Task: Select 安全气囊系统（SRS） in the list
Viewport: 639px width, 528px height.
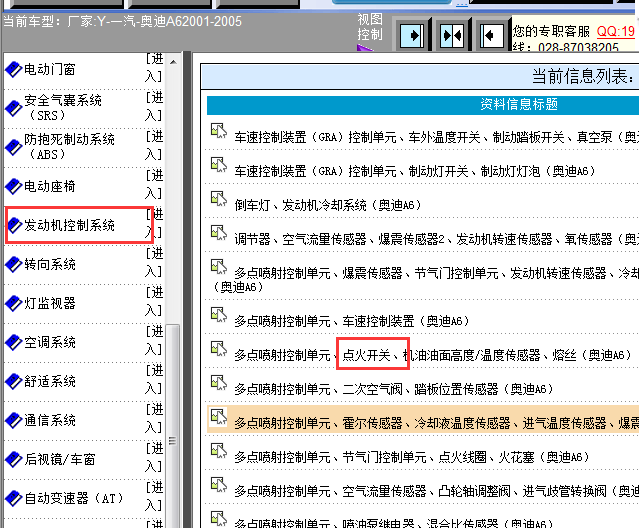Action: 63,108
